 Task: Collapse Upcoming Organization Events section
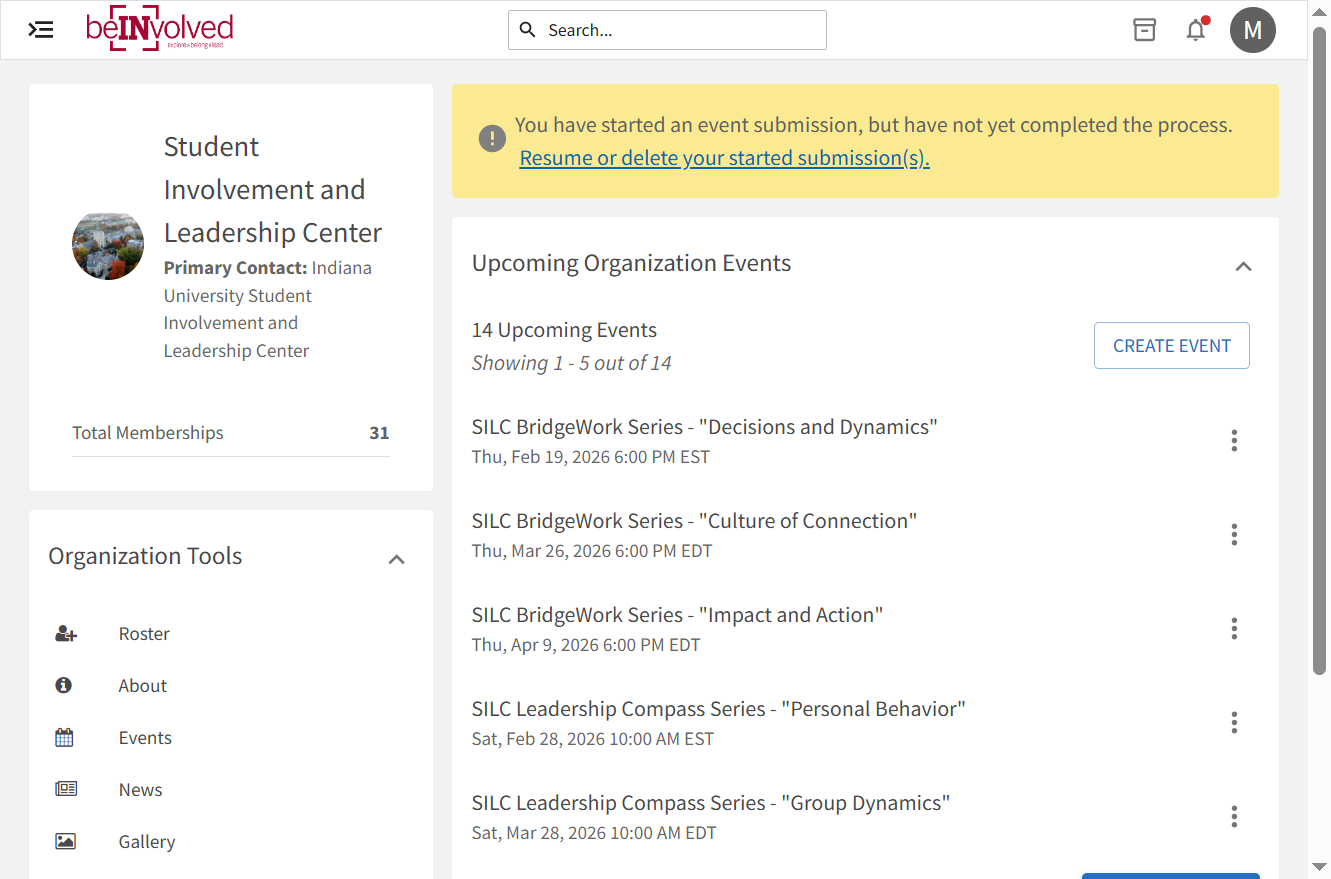(x=1243, y=266)
